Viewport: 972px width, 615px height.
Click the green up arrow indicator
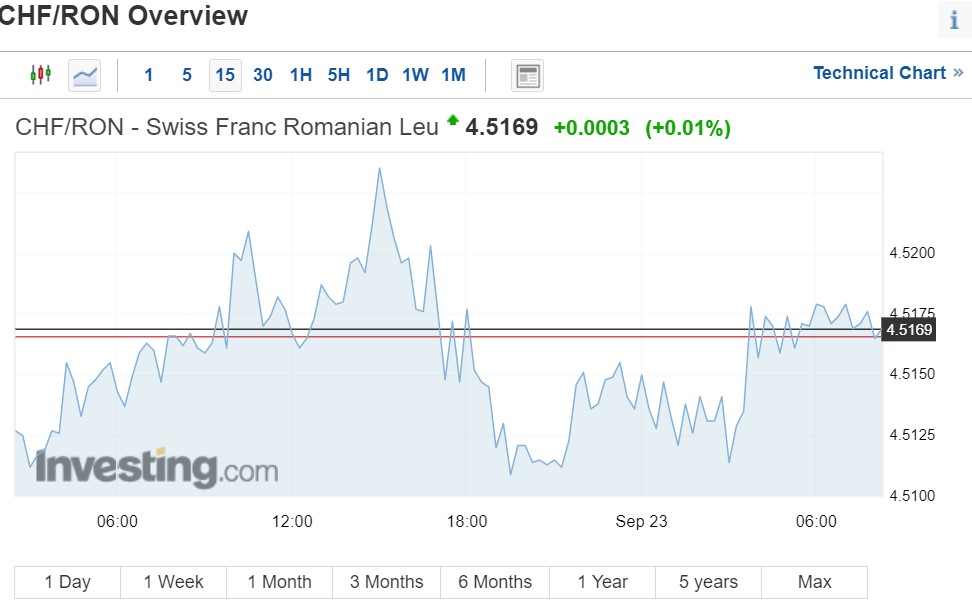(x=453, y=121)
